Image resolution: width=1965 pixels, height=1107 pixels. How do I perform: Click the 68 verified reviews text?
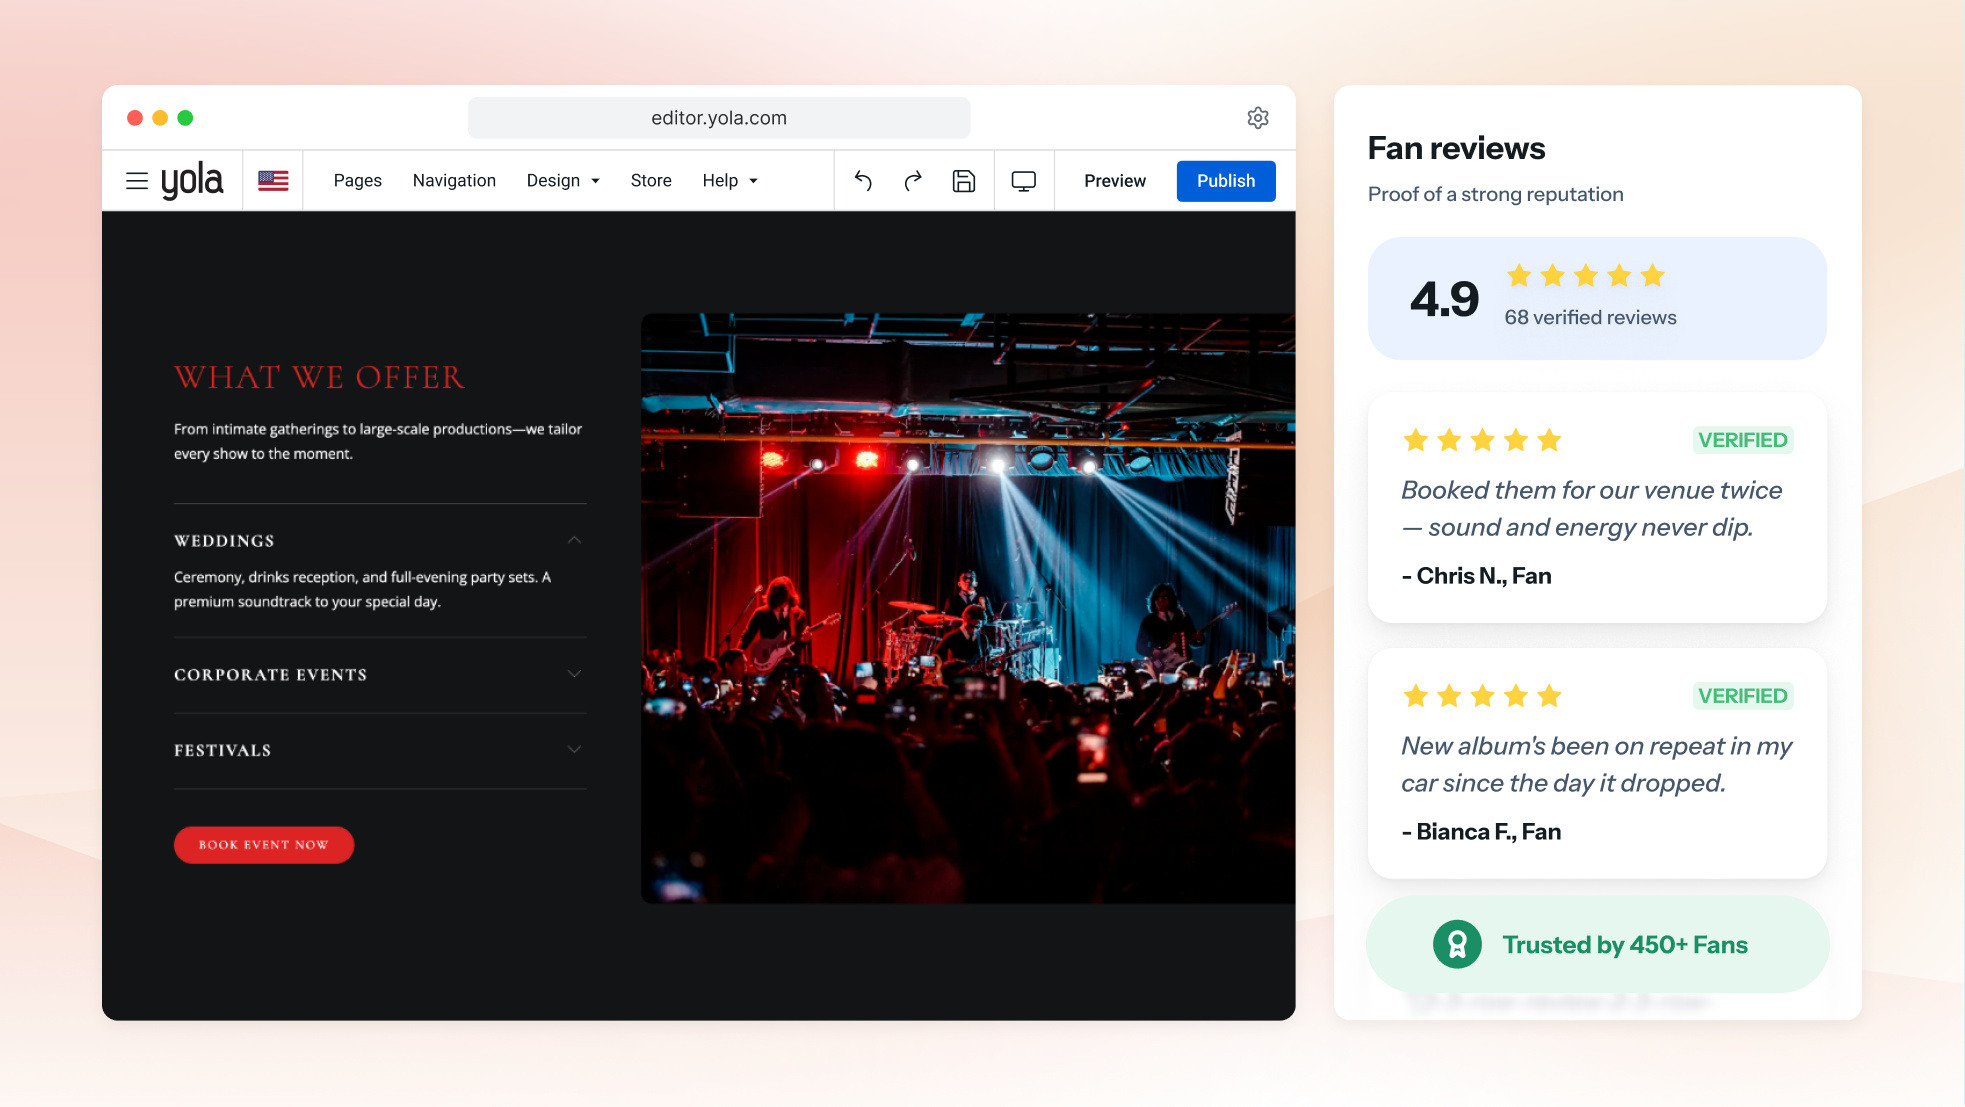pyautogui.click(x=1590, y=317)
